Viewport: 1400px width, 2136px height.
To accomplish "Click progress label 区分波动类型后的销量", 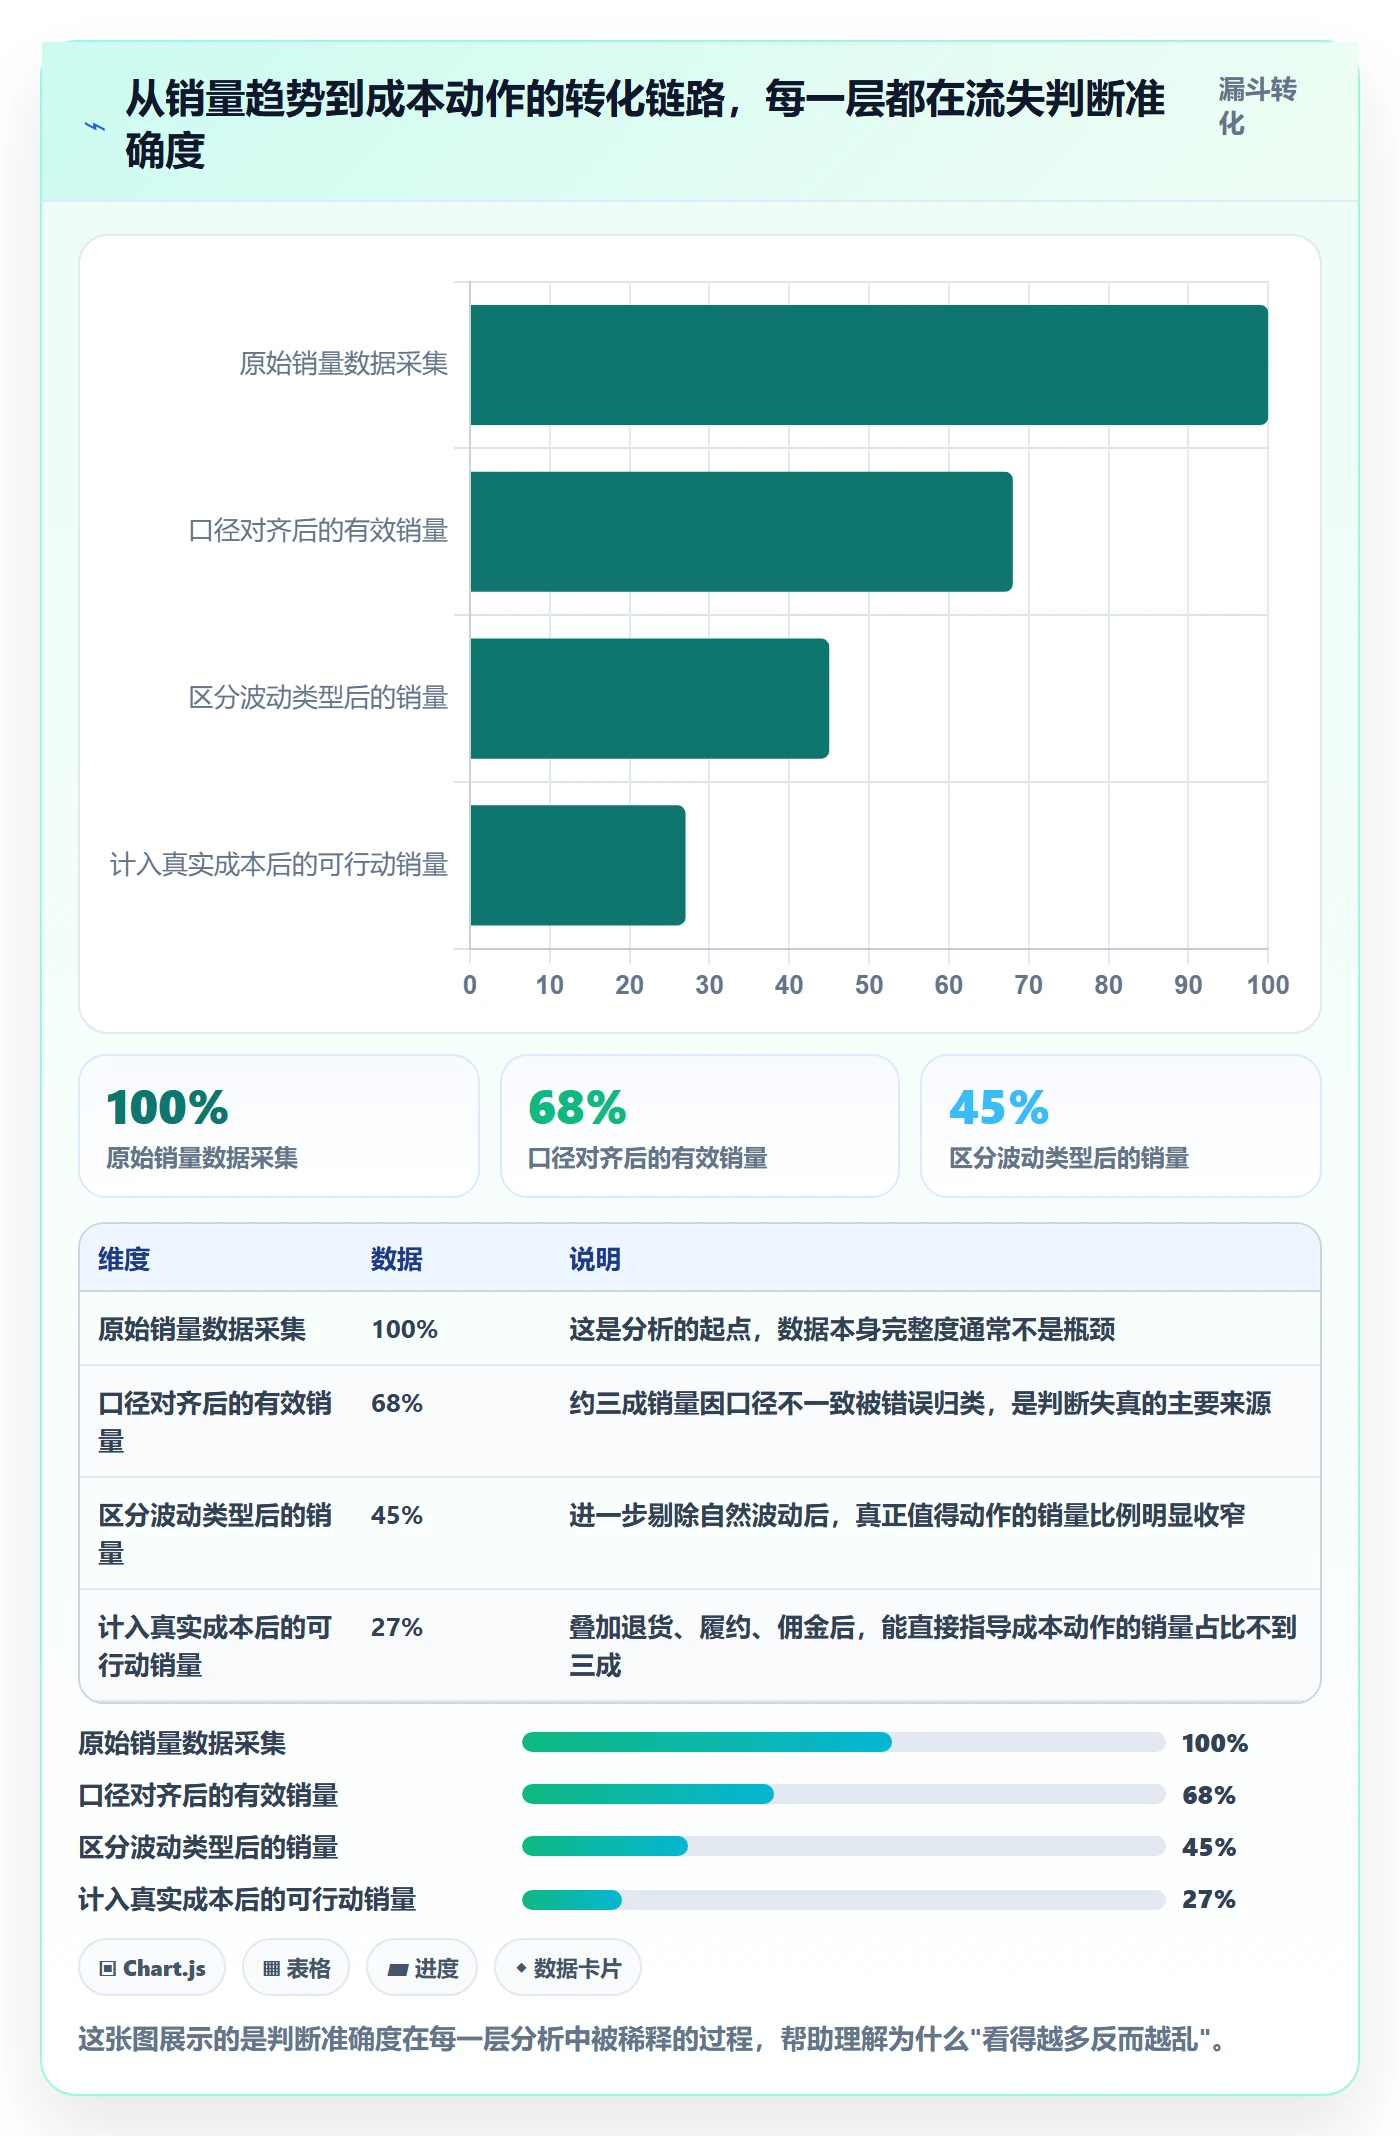I will pyautogui.click(x=208, y=1847).
